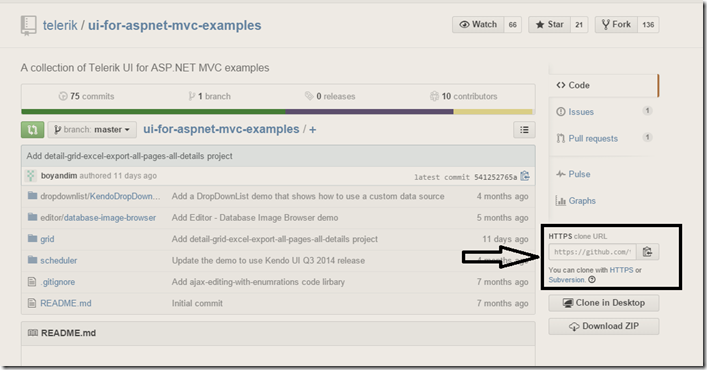The image size is (707, 370).
Task: Select the Code tab in sidebar
Action: tap(604, 85)
